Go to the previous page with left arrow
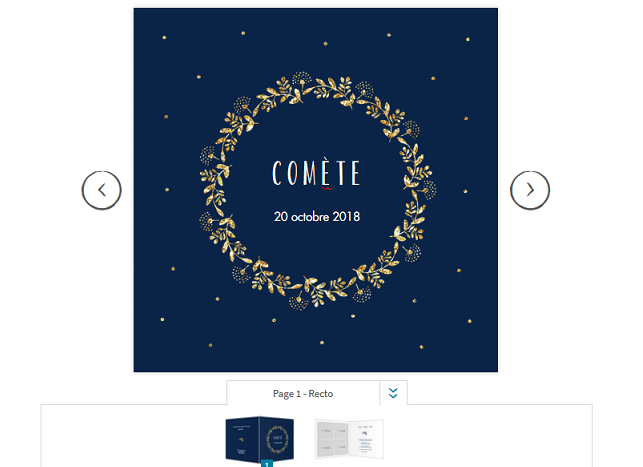Viewport: 643px width, 467px height. tap(101, 190)
